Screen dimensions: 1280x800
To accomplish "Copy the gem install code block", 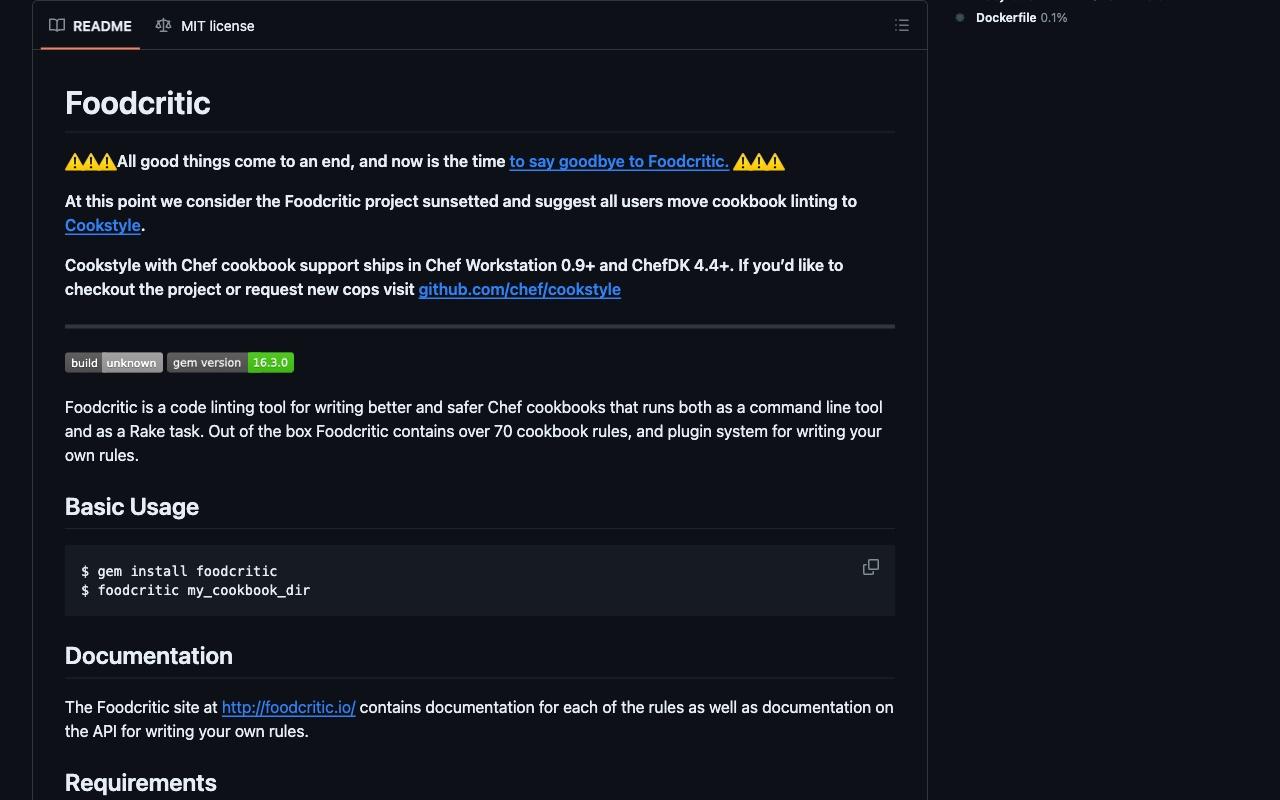I will (871, 567).
